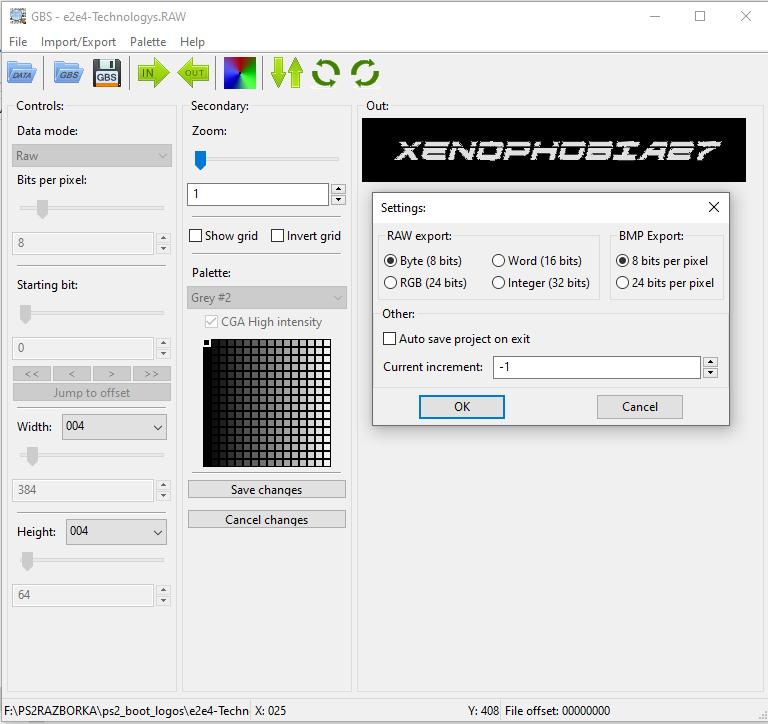Click the green OUT arrow icon
Image resolution: width=768 pixels, height=724 pixels.
(x=193, y=73)
